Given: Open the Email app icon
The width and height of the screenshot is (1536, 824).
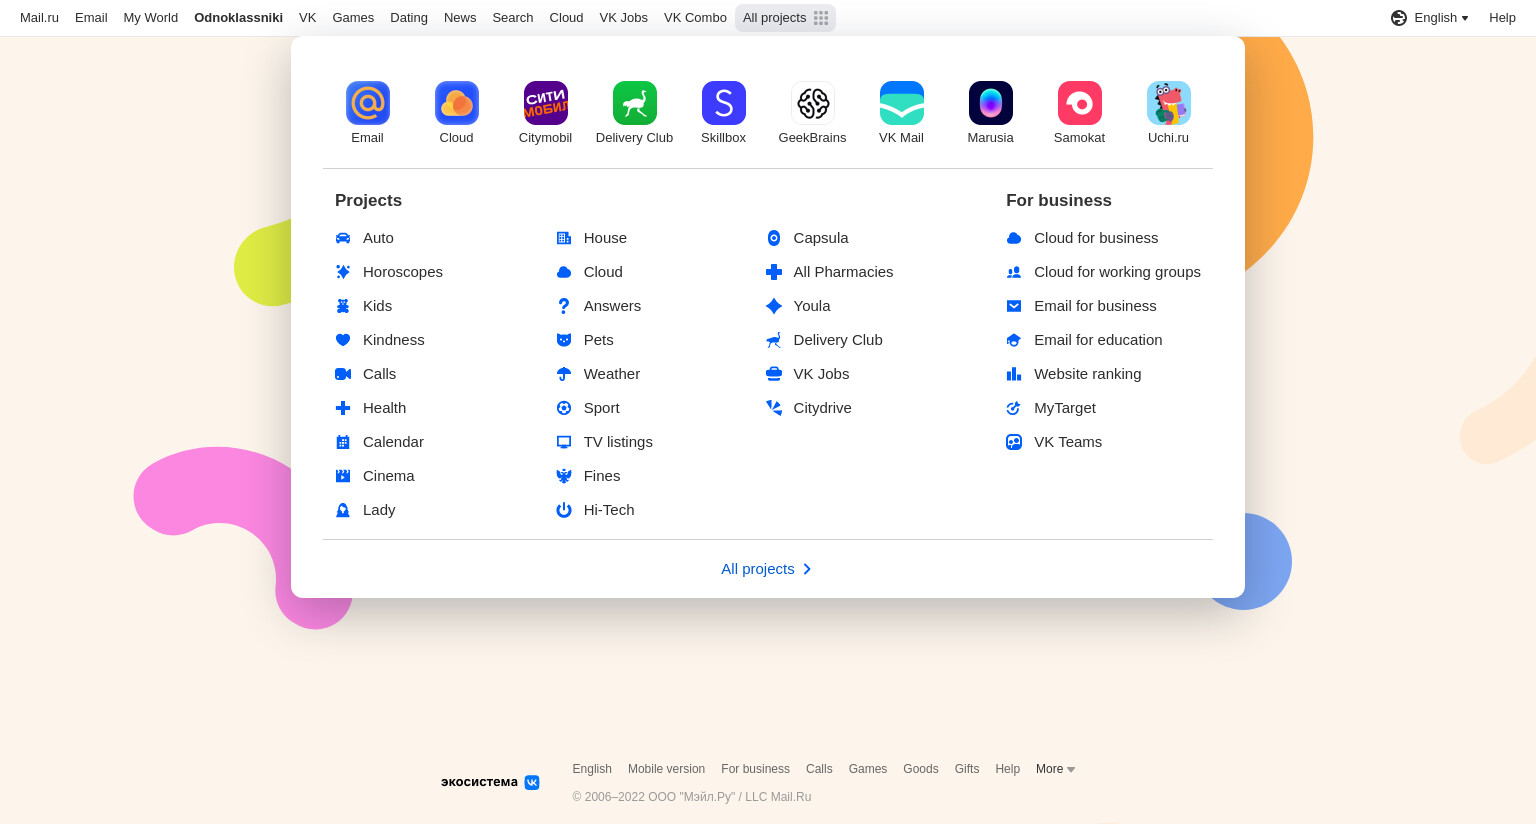Looking at the screenshot, I should tap(368, 103).
